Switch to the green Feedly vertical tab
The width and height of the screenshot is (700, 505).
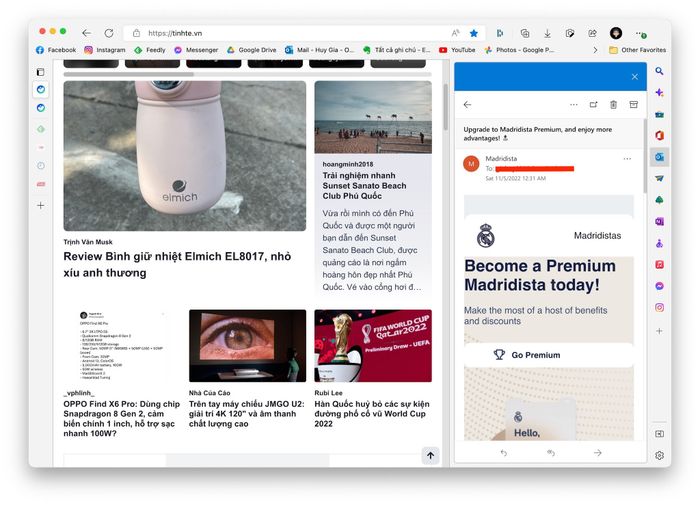pos(41,129)
